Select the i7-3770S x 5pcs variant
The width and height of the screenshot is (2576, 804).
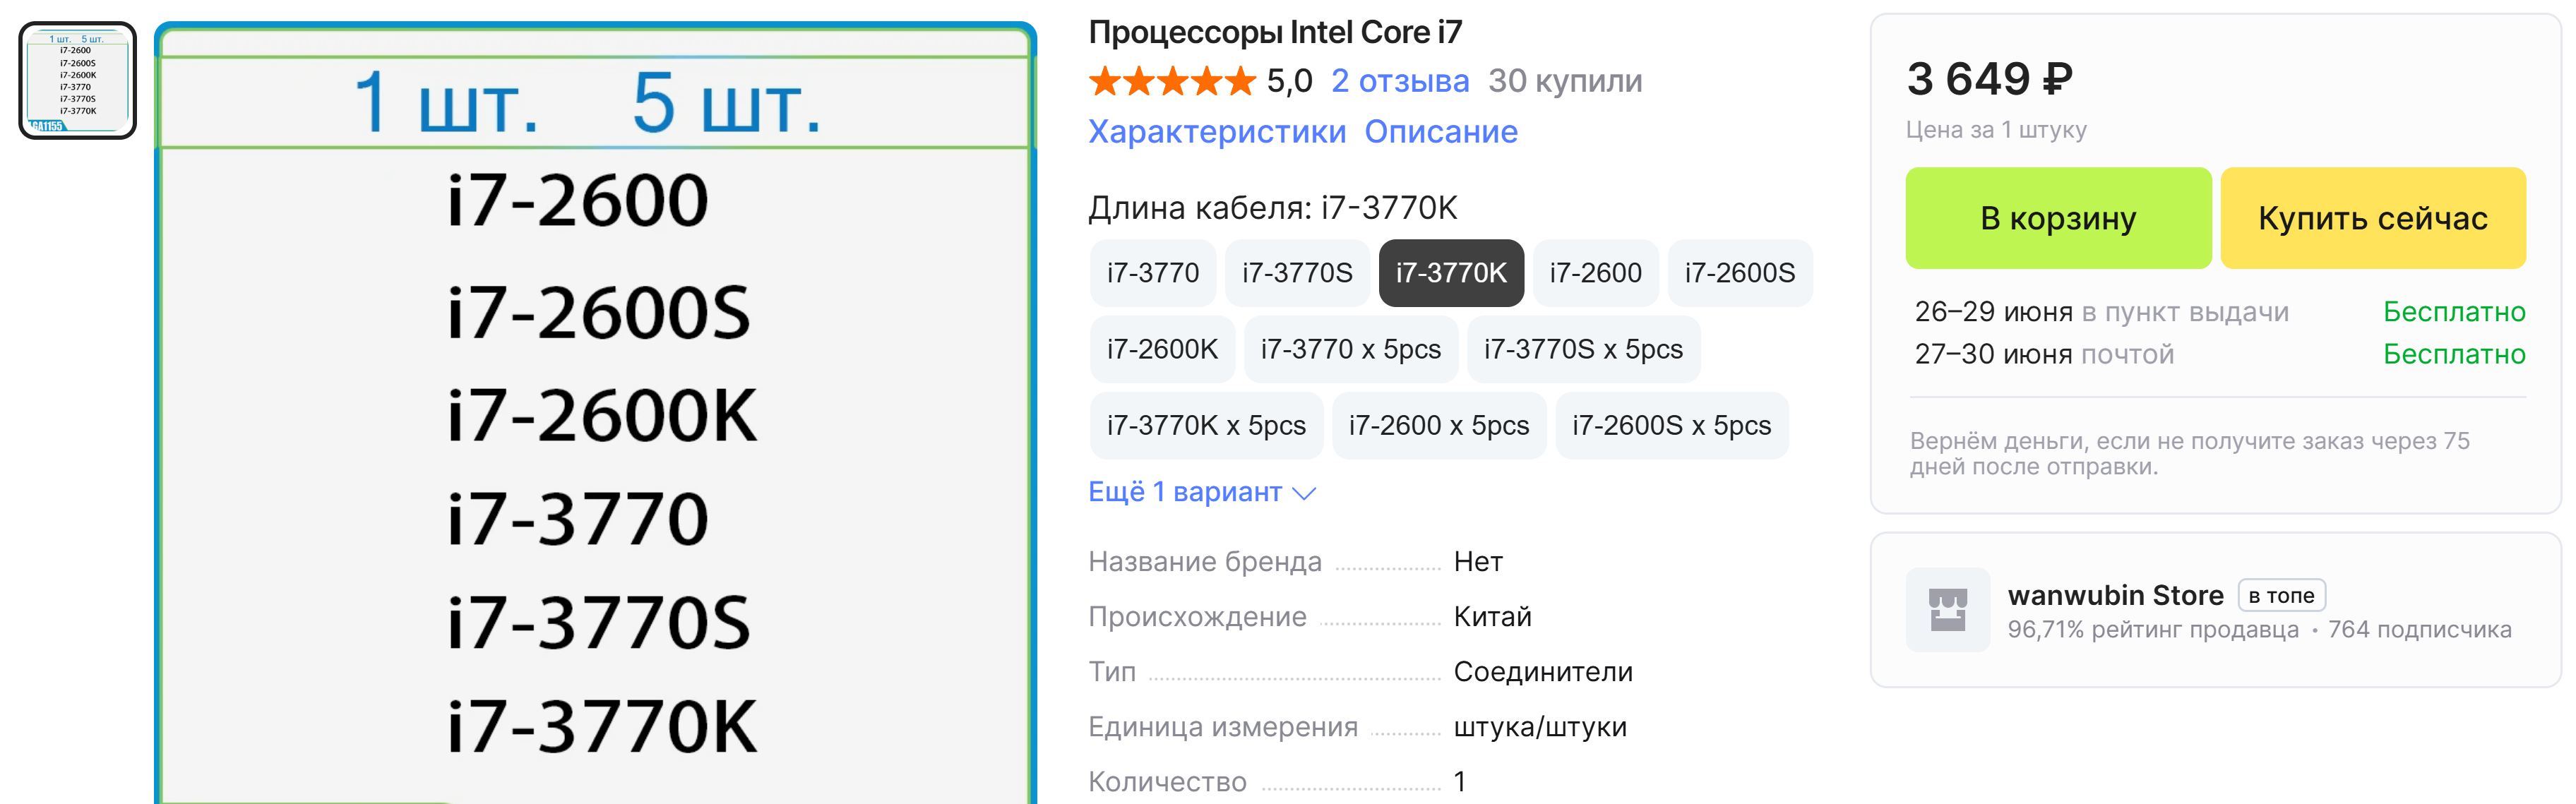(1584, 349)
